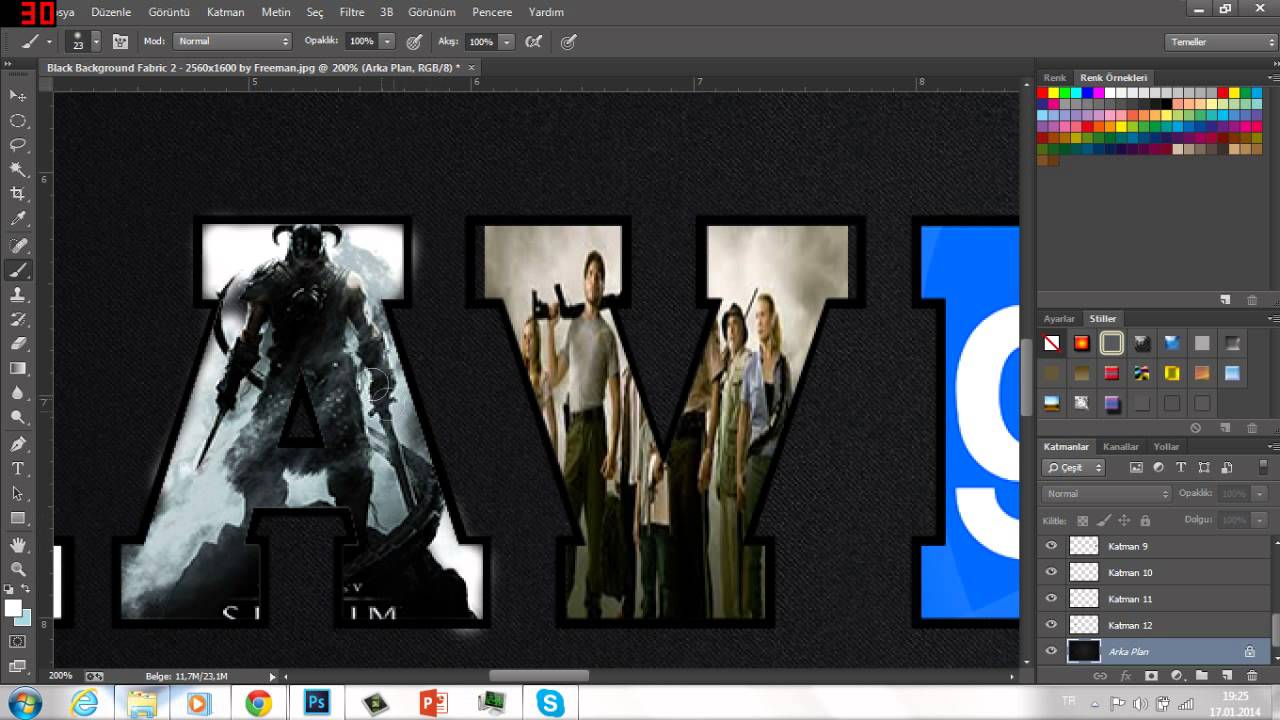The image size is (1280, 720).
Task: Select the Lasso tool
Action: [18, 145]
